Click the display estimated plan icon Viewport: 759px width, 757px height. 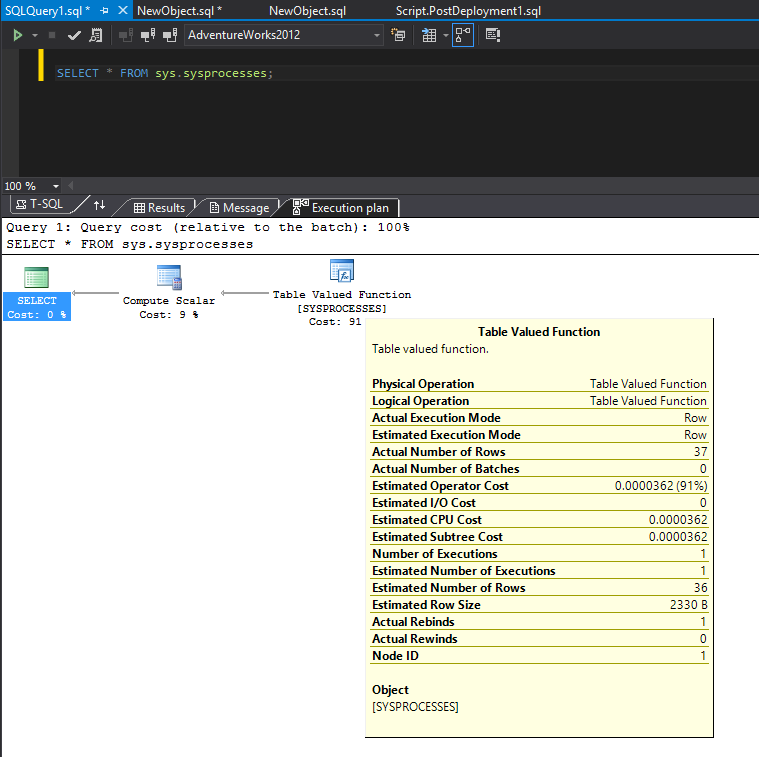pyautogui.click(x=95, y=35)
